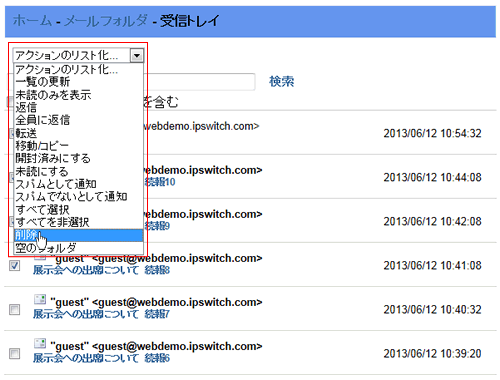Click timestamp 2013/06/12 10:40:32
The height and width of the screenshot is (380, 500).
[x=432, y=310]
